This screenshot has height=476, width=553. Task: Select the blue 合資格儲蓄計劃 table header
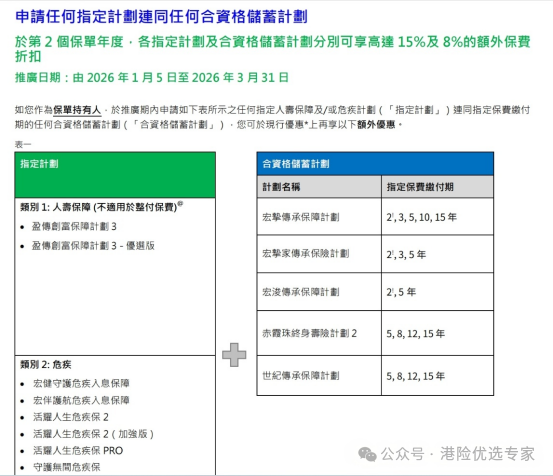(375, 164)
